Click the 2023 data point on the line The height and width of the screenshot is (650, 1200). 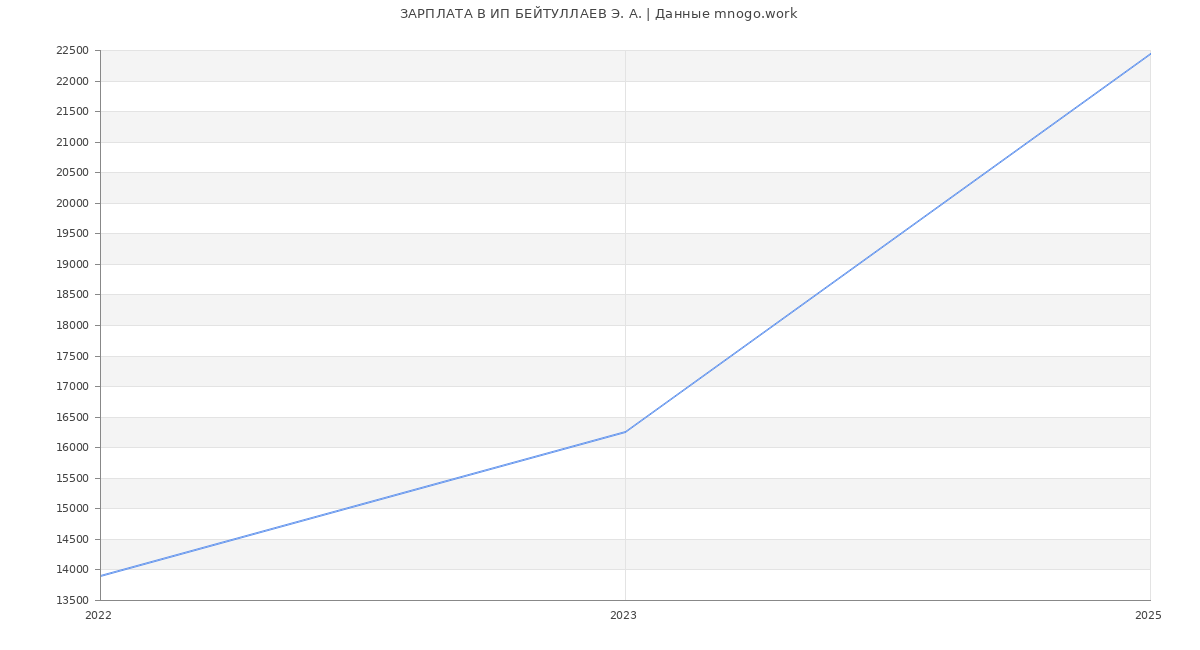625,432
